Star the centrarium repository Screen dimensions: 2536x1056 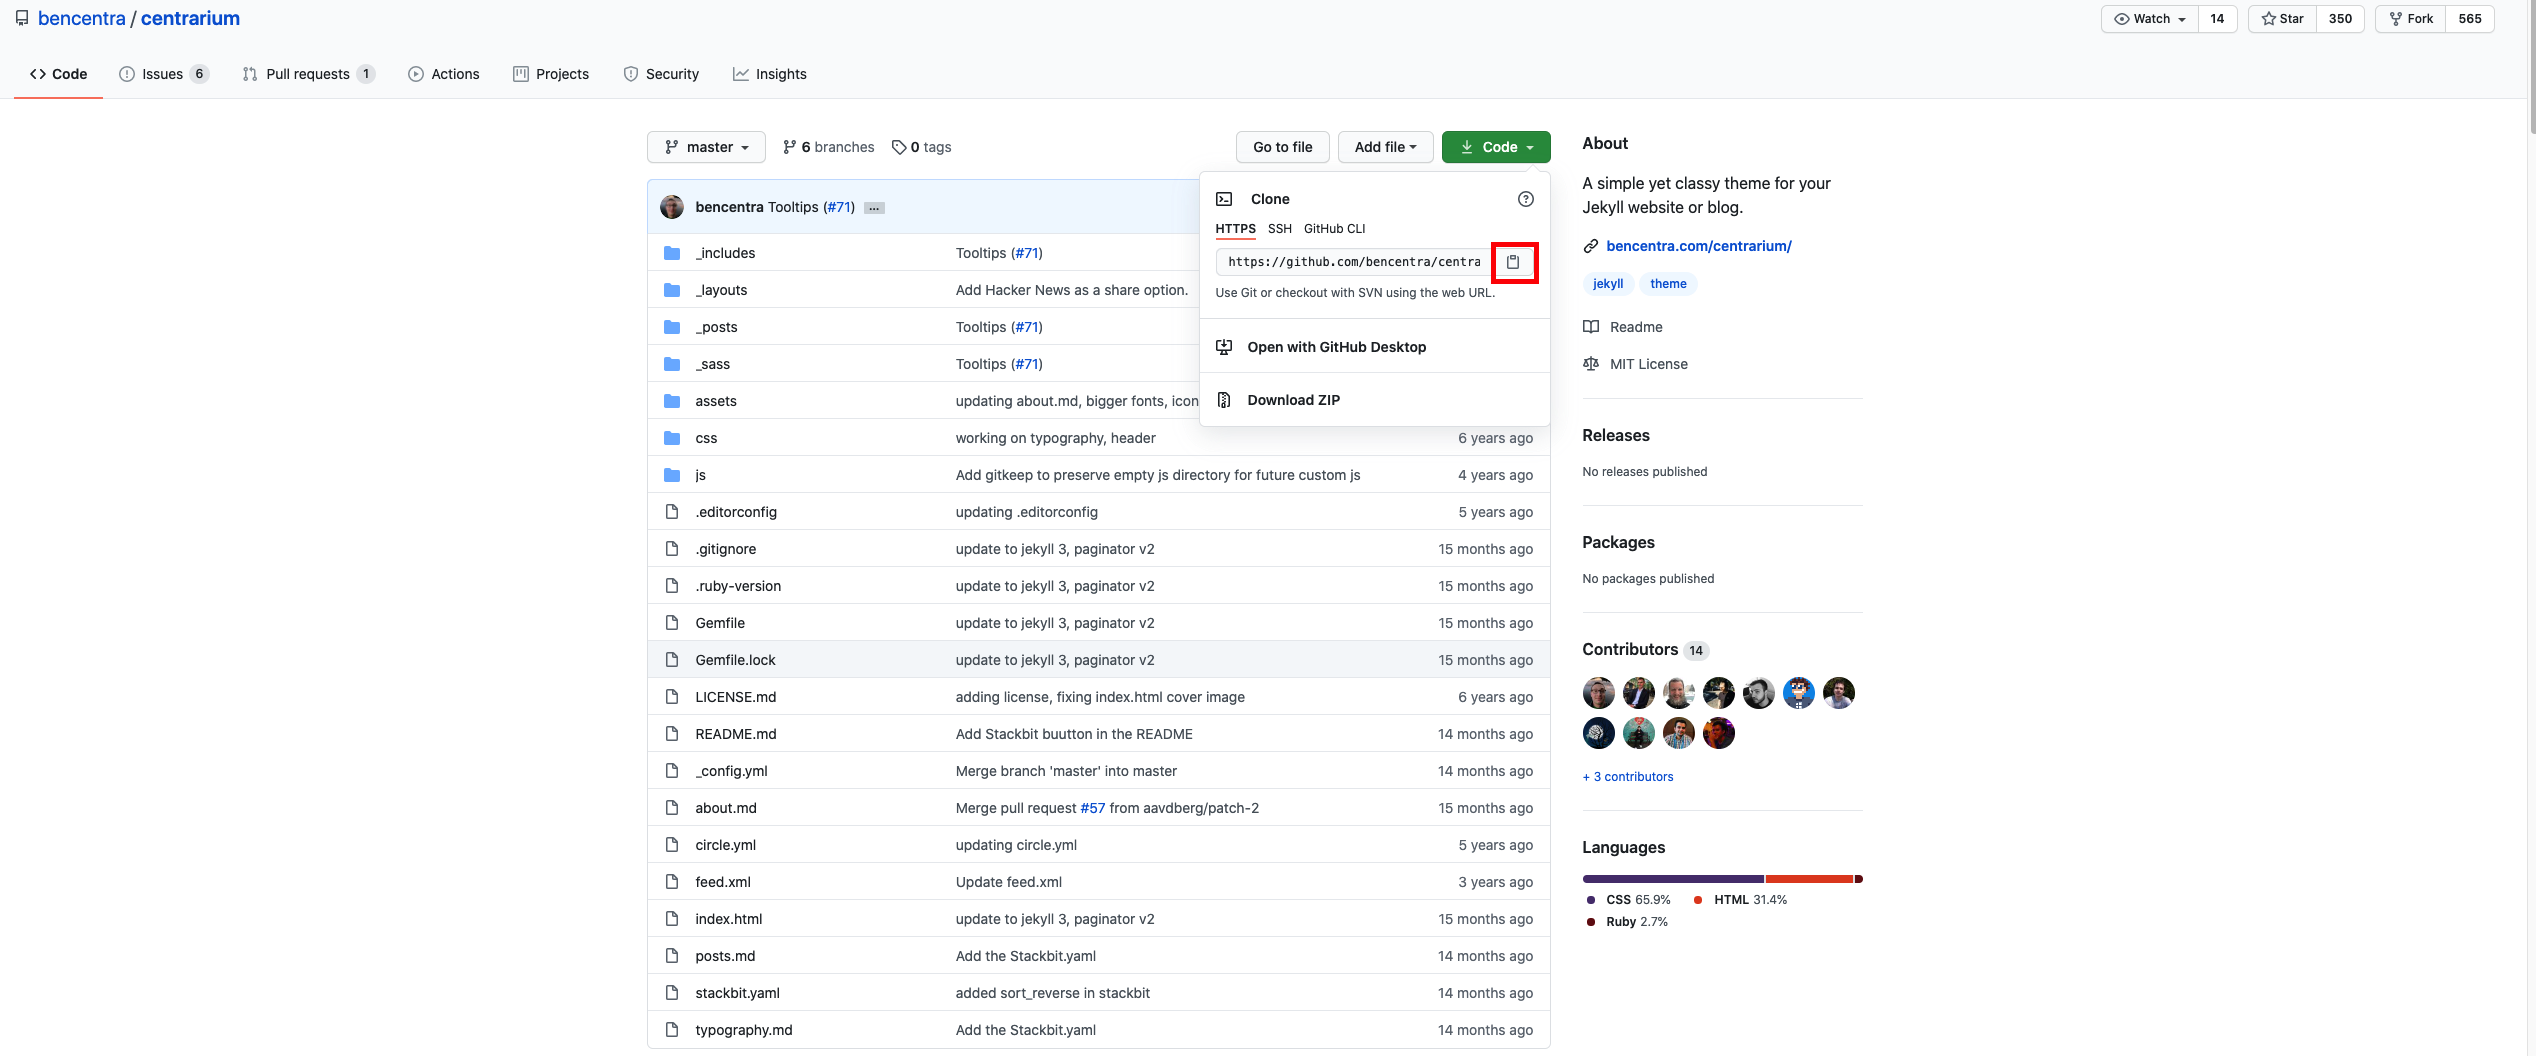pyautogui.click(x=2282, y=19)
